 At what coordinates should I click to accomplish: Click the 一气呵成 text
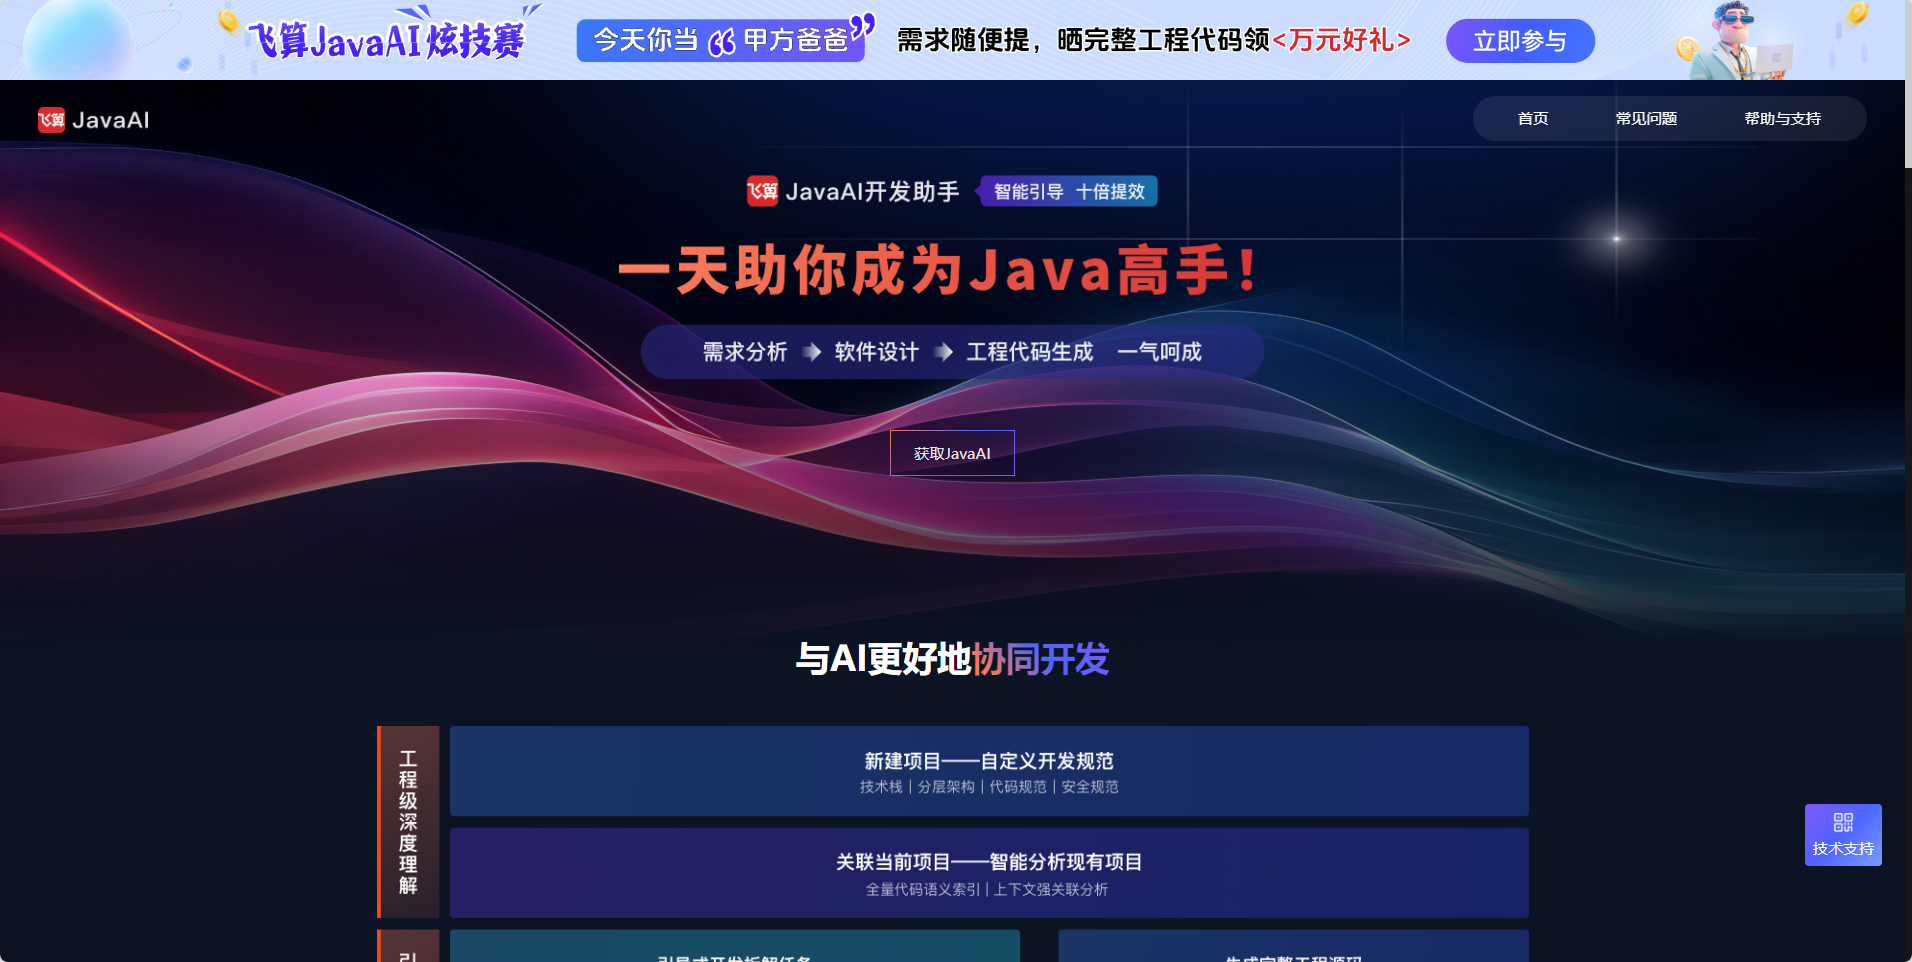click(x=1160, y=352)
